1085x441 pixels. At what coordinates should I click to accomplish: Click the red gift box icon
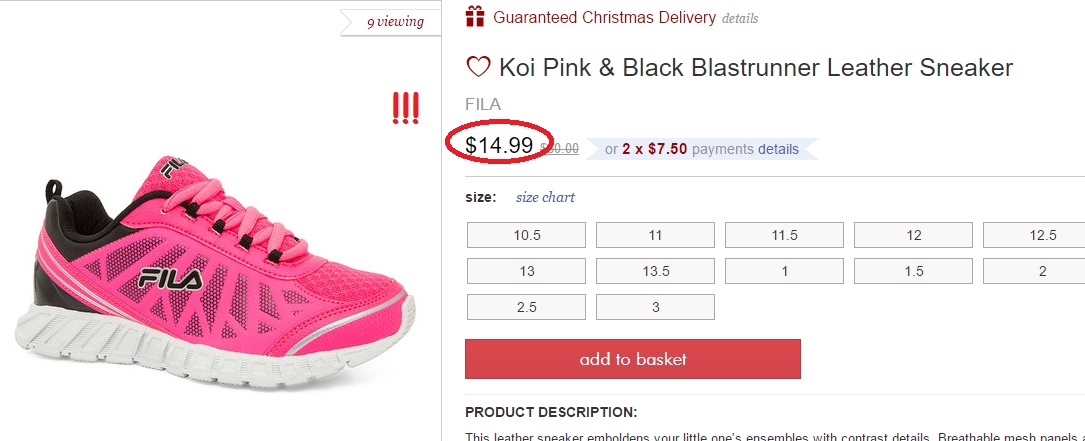click(475, 17)
